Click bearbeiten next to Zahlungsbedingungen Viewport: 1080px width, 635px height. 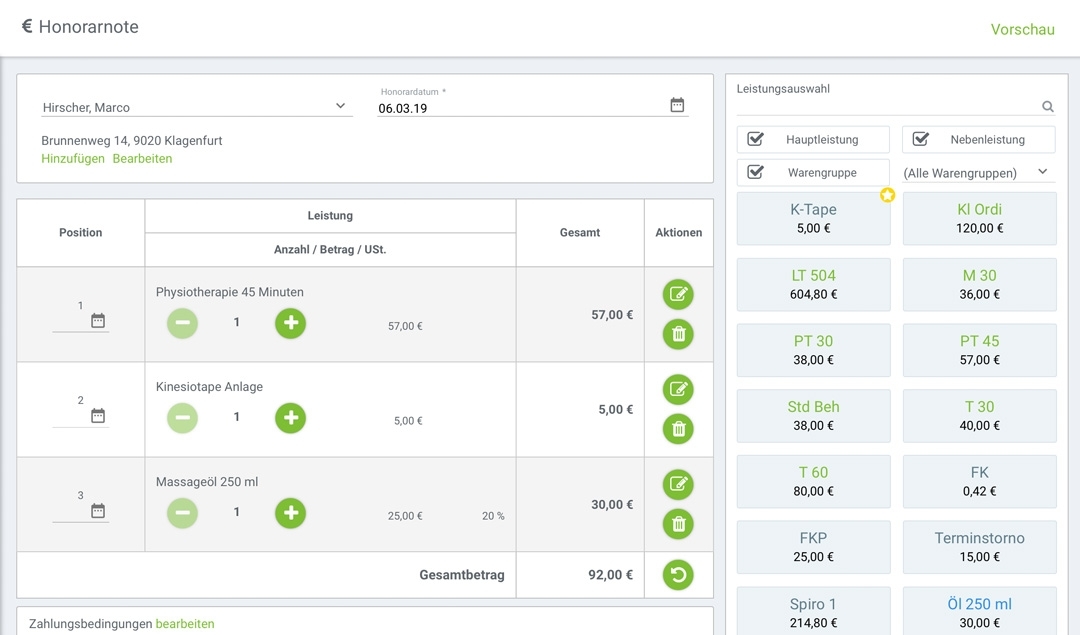pyautogui.click(x=185, y=624)
